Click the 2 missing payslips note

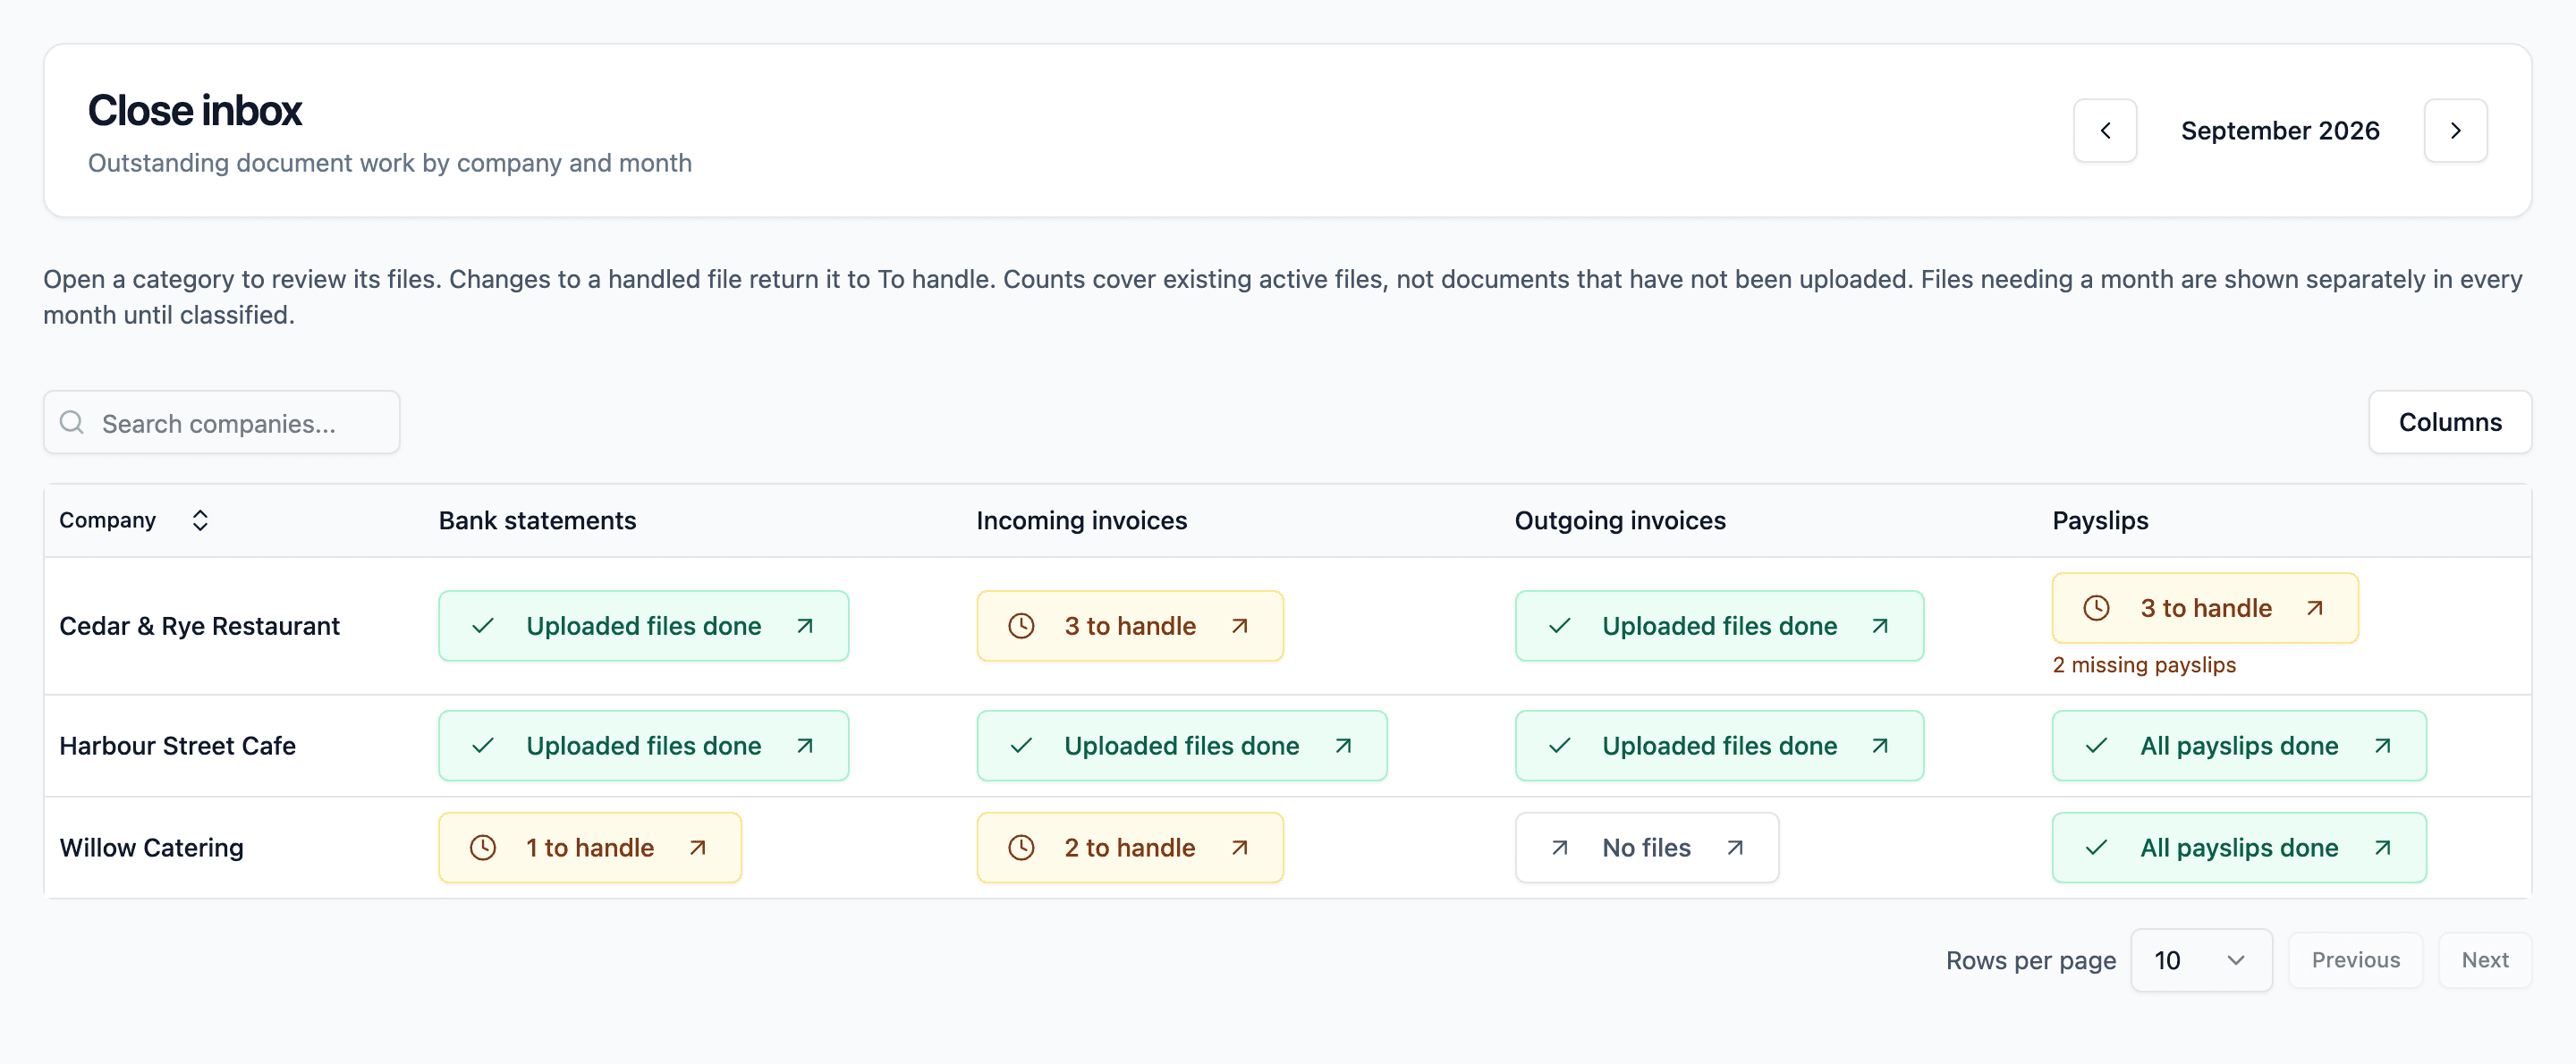2144,665
